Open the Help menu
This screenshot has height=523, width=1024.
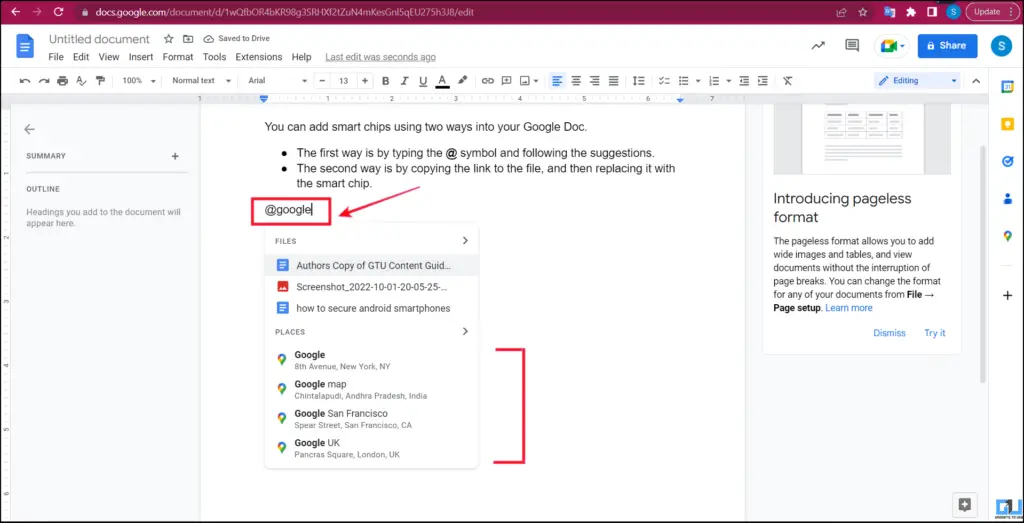tap(301, 57)
